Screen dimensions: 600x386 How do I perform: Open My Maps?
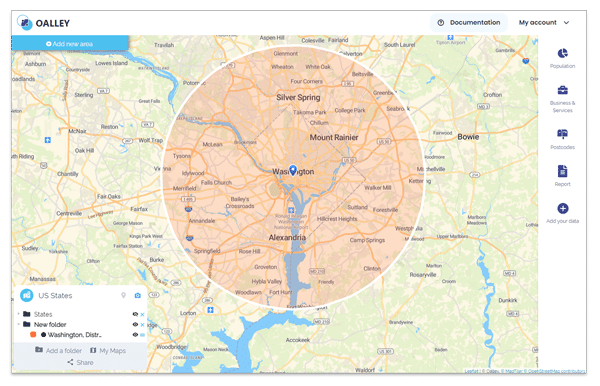click(108, 350)
